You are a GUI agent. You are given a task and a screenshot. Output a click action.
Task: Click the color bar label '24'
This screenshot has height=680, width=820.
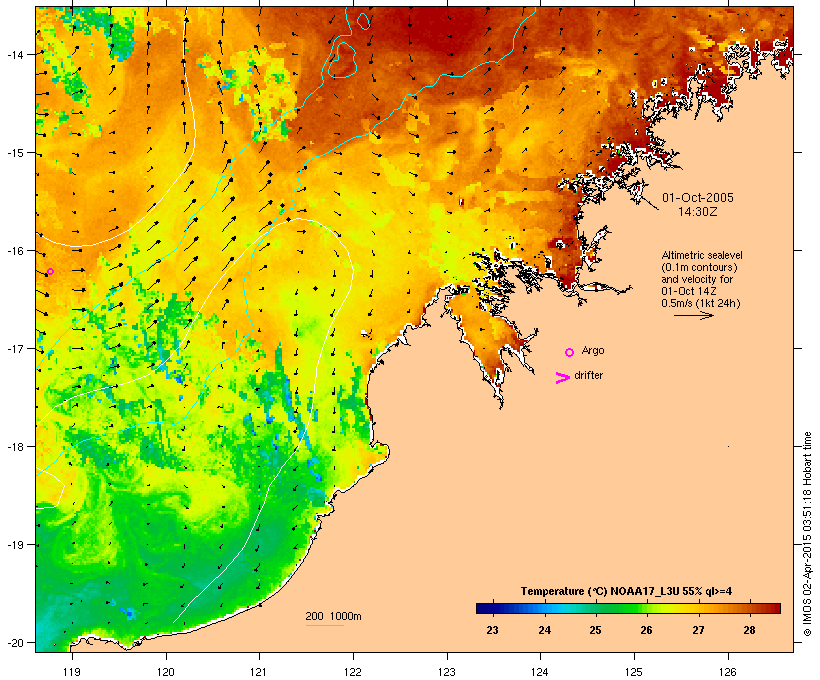pyautogui.click(x=544, y=630)
